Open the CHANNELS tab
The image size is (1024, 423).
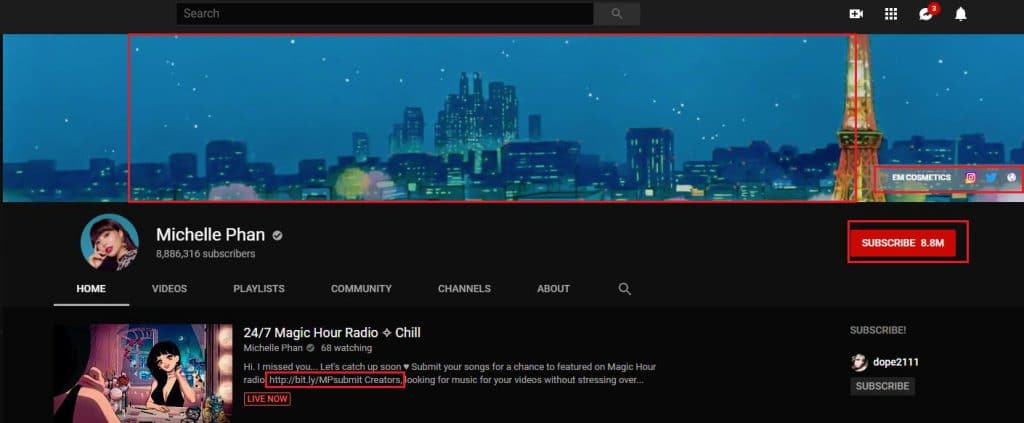pyautogui.click(x=464, y=289)
